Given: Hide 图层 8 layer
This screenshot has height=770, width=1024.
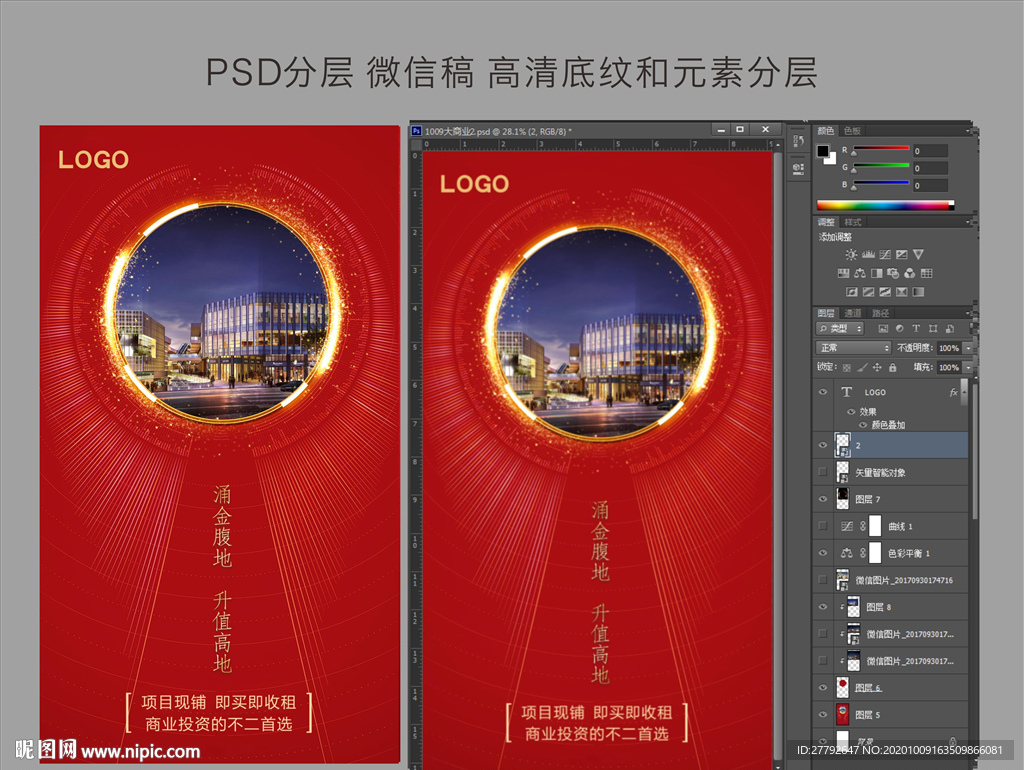Looking at the screenshot, I should point(823,607).
